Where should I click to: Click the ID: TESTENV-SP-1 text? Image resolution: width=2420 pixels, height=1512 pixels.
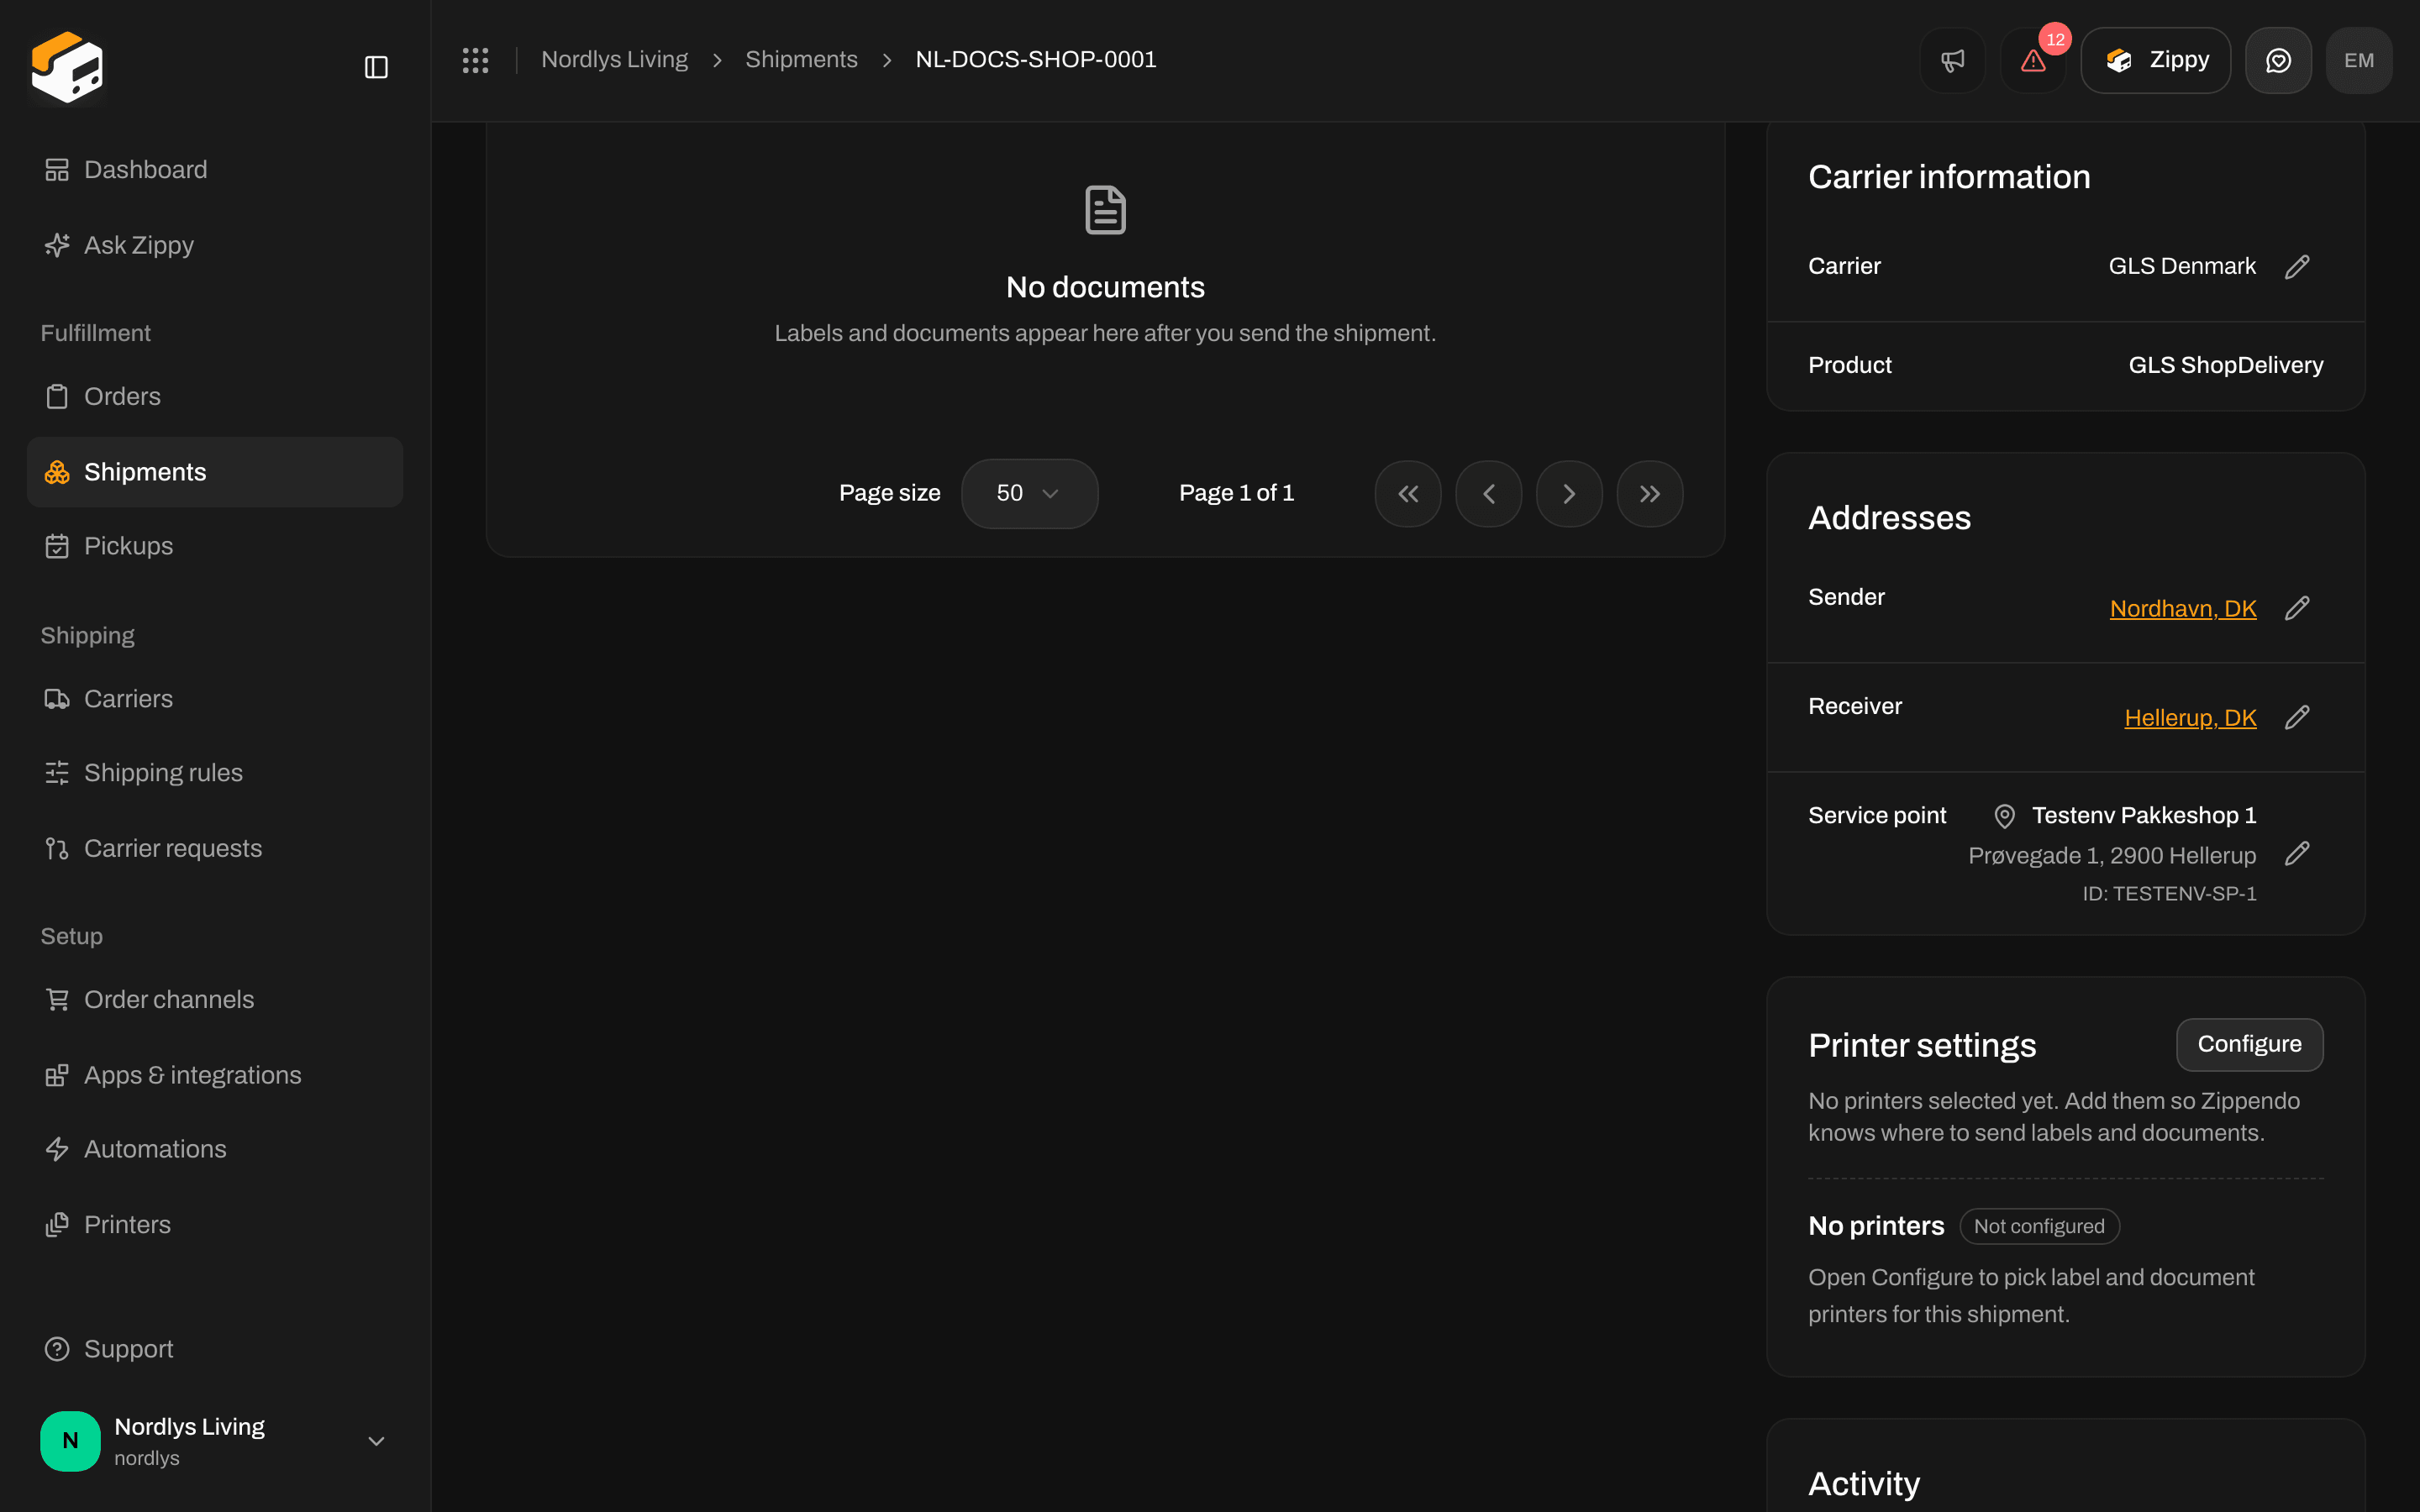click(x=2169, y=894)
